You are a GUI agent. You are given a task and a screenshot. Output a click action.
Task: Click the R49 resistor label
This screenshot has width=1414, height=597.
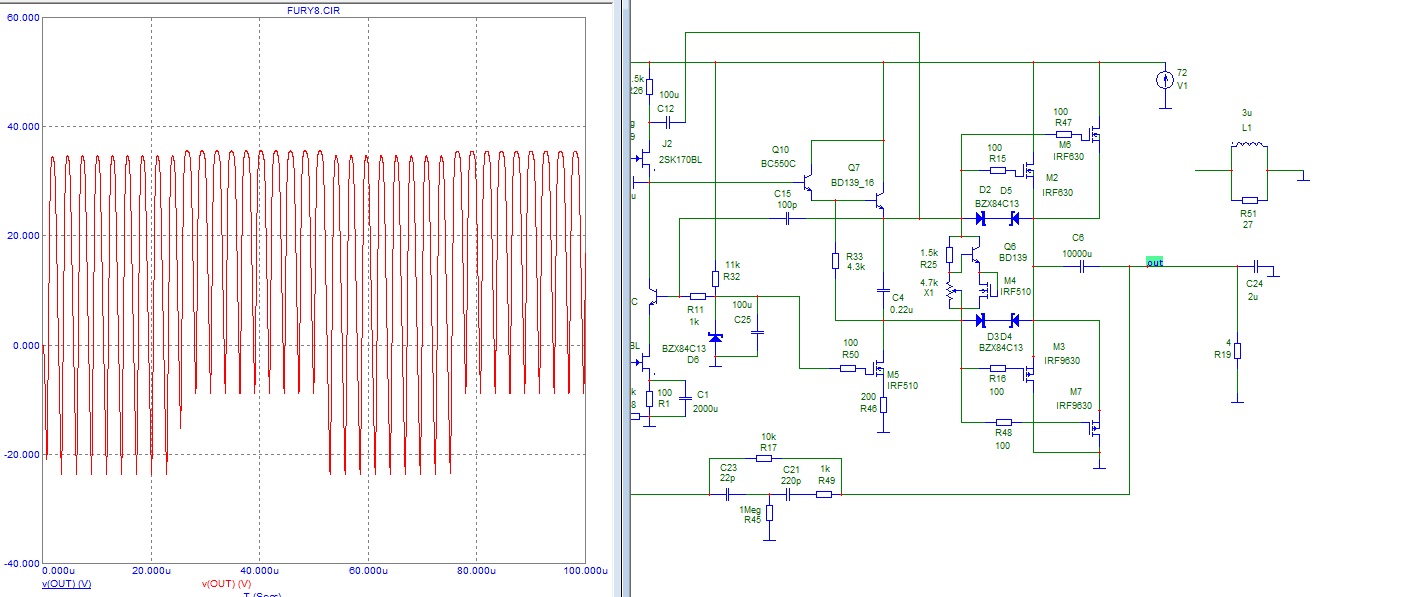pos(825,481)
